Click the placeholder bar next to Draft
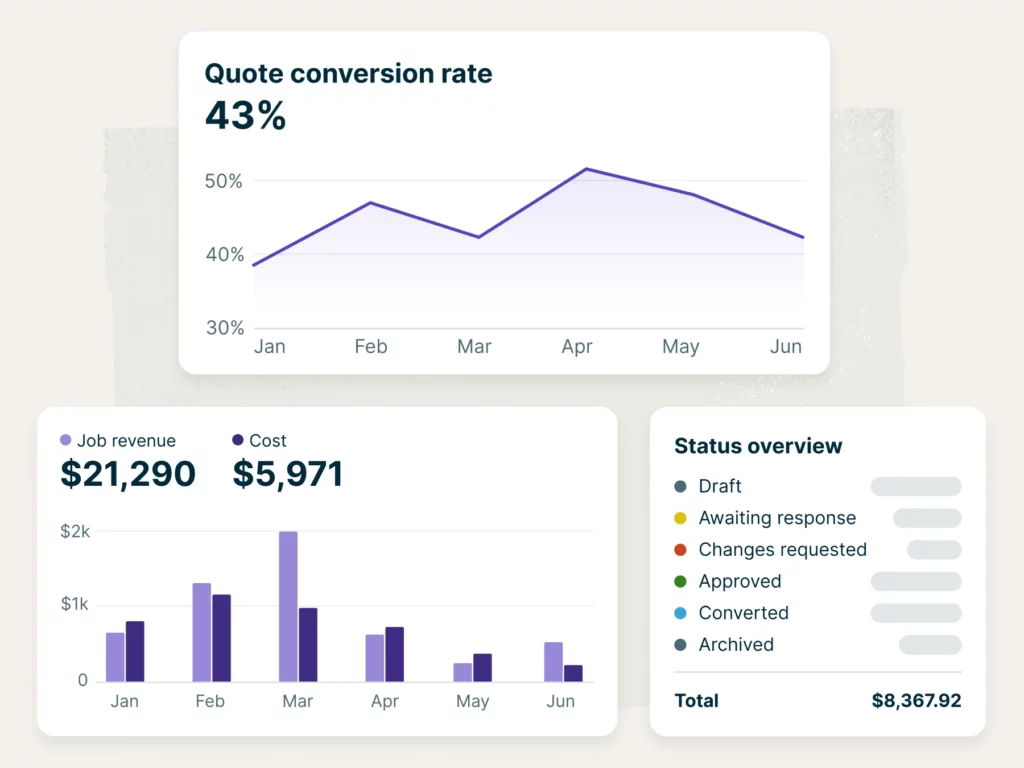The image size is (1024, 768). click(x=915, y=487)
